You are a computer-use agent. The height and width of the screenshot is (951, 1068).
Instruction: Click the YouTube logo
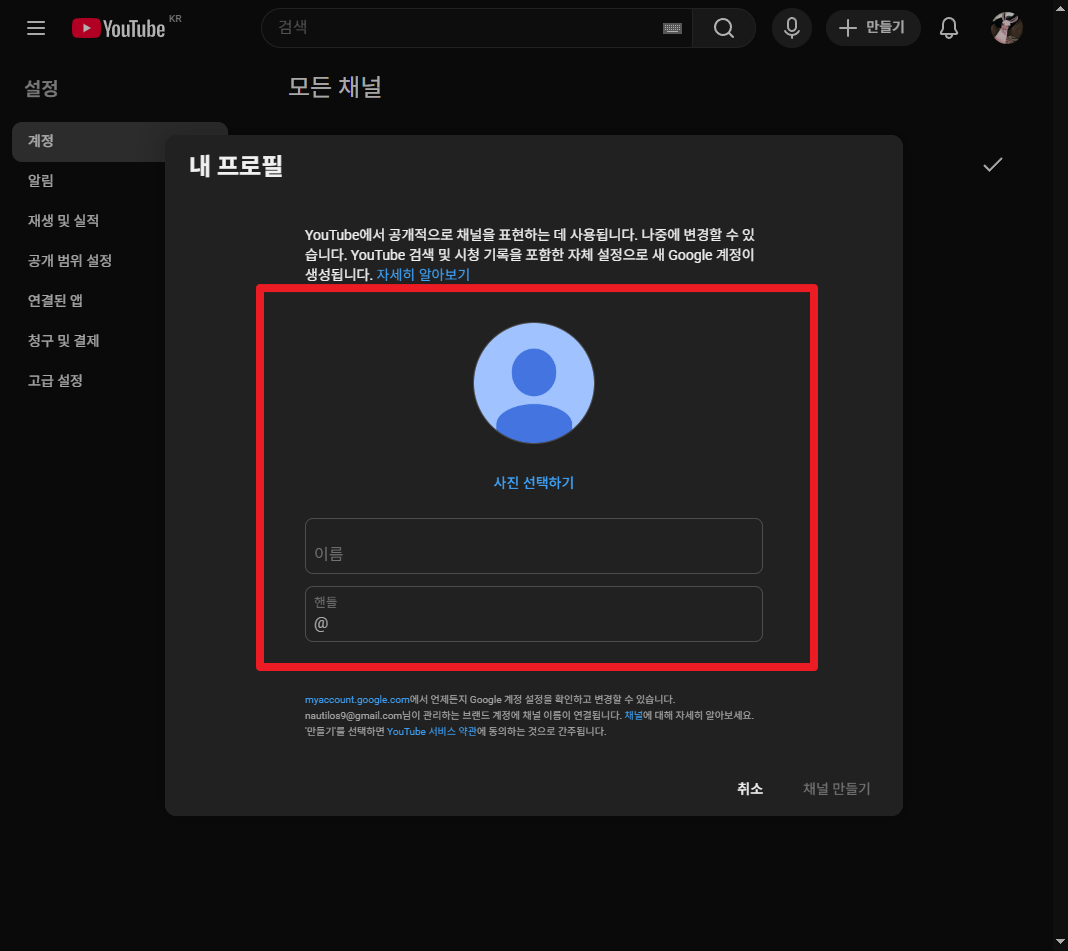120,28
